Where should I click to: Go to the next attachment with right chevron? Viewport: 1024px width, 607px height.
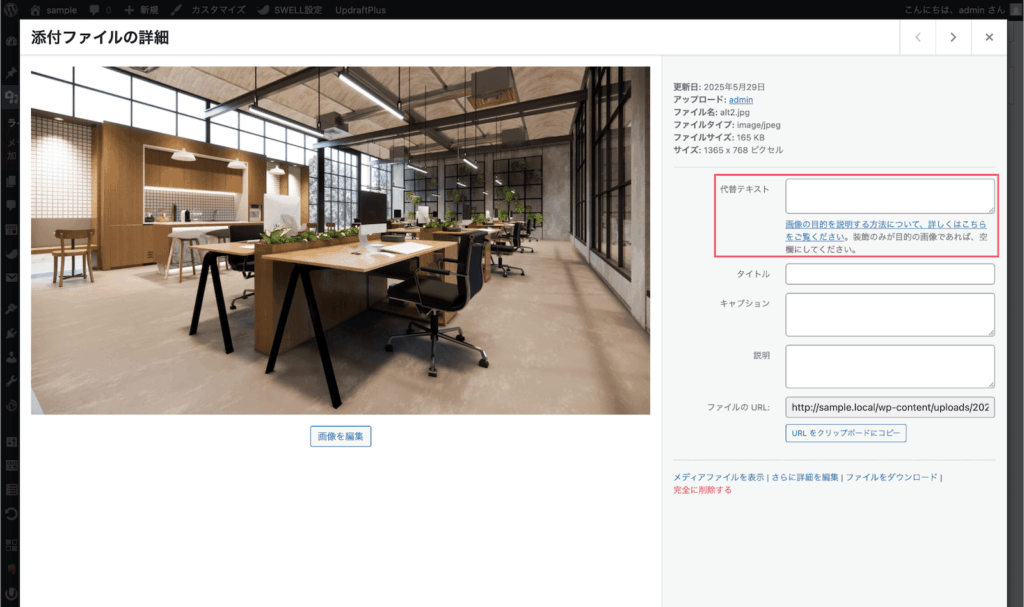[x=953, y=37]
